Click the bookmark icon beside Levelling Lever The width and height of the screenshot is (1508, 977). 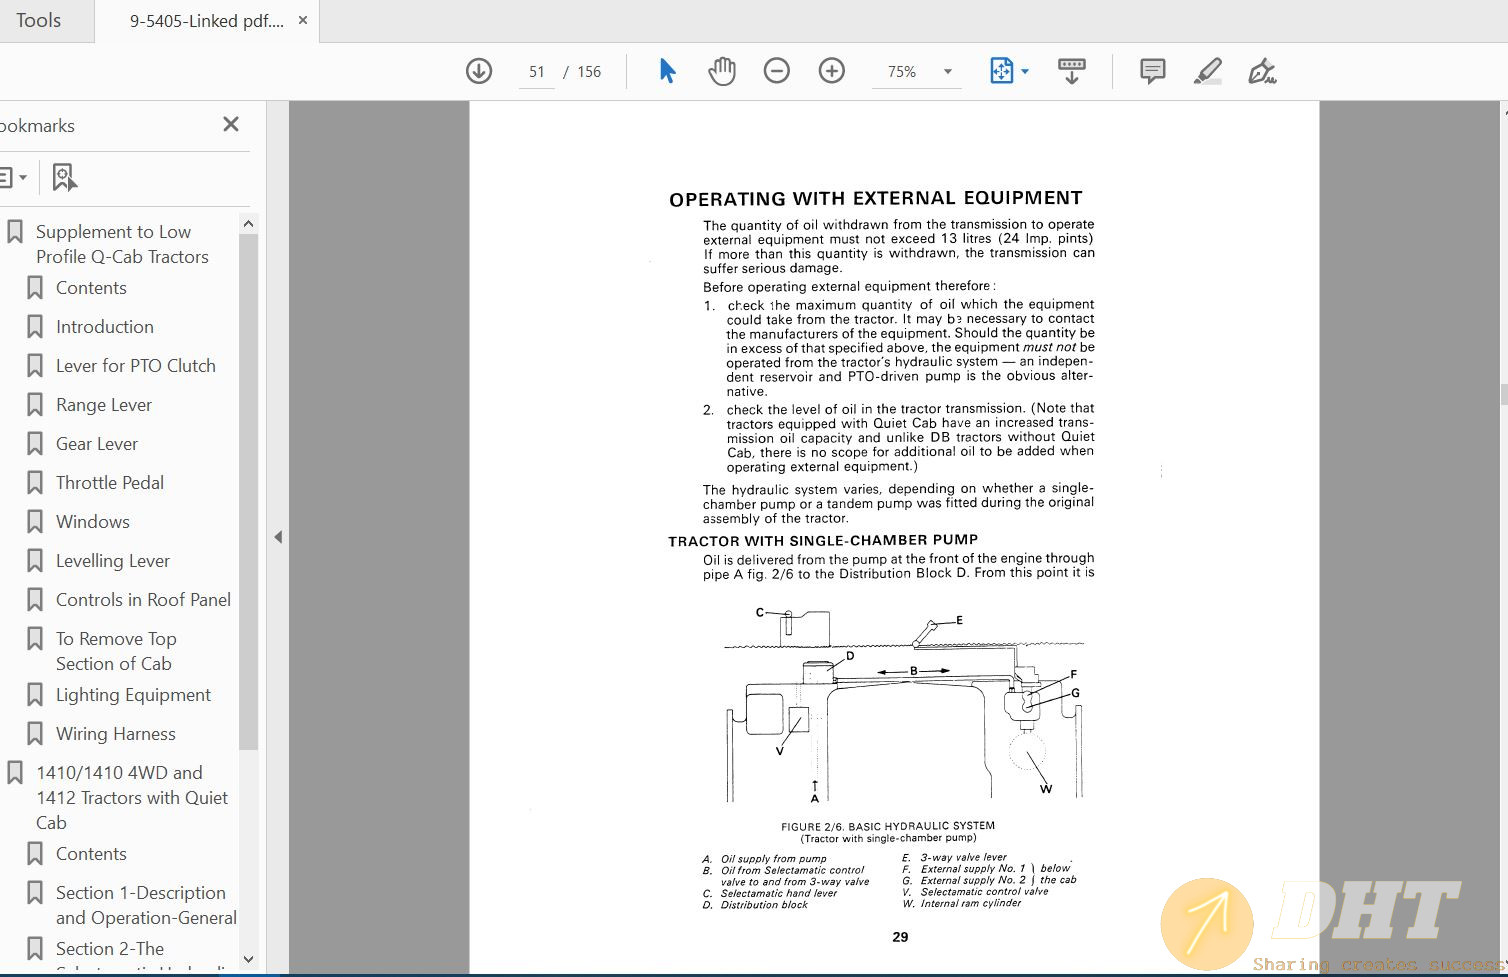click(35, 561)
